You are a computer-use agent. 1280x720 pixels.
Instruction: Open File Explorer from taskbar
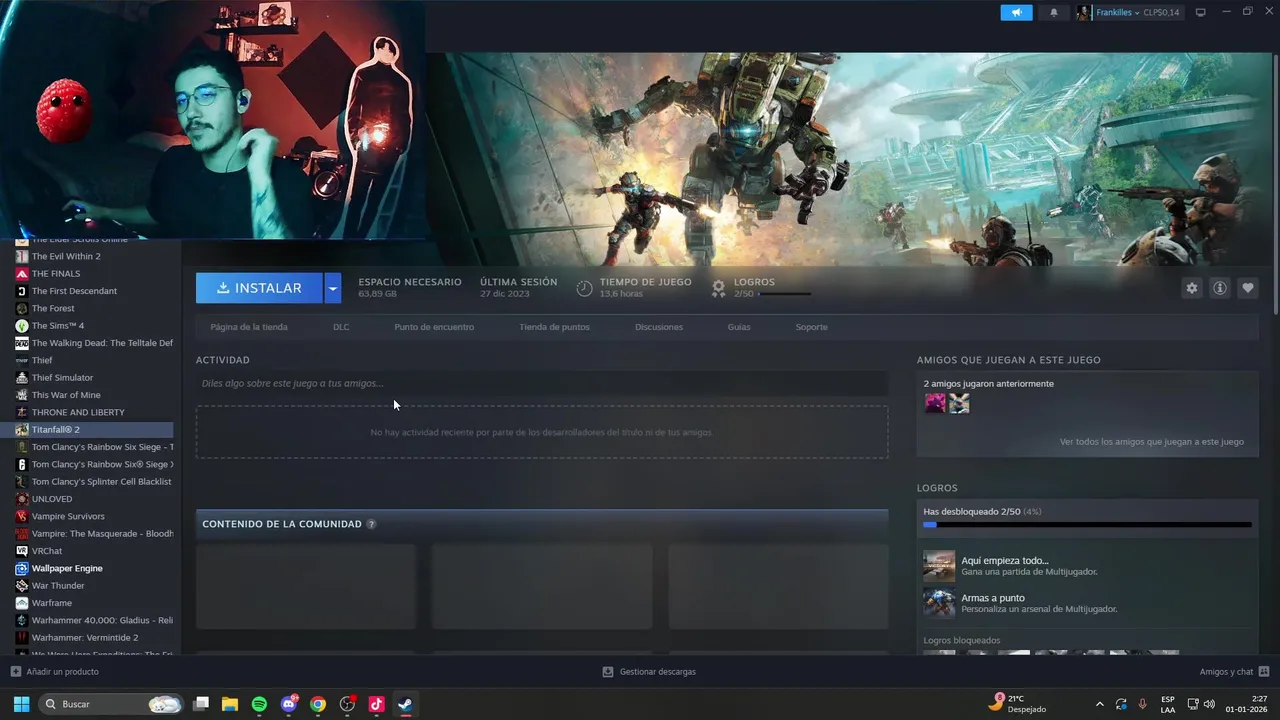coord(230,704)
